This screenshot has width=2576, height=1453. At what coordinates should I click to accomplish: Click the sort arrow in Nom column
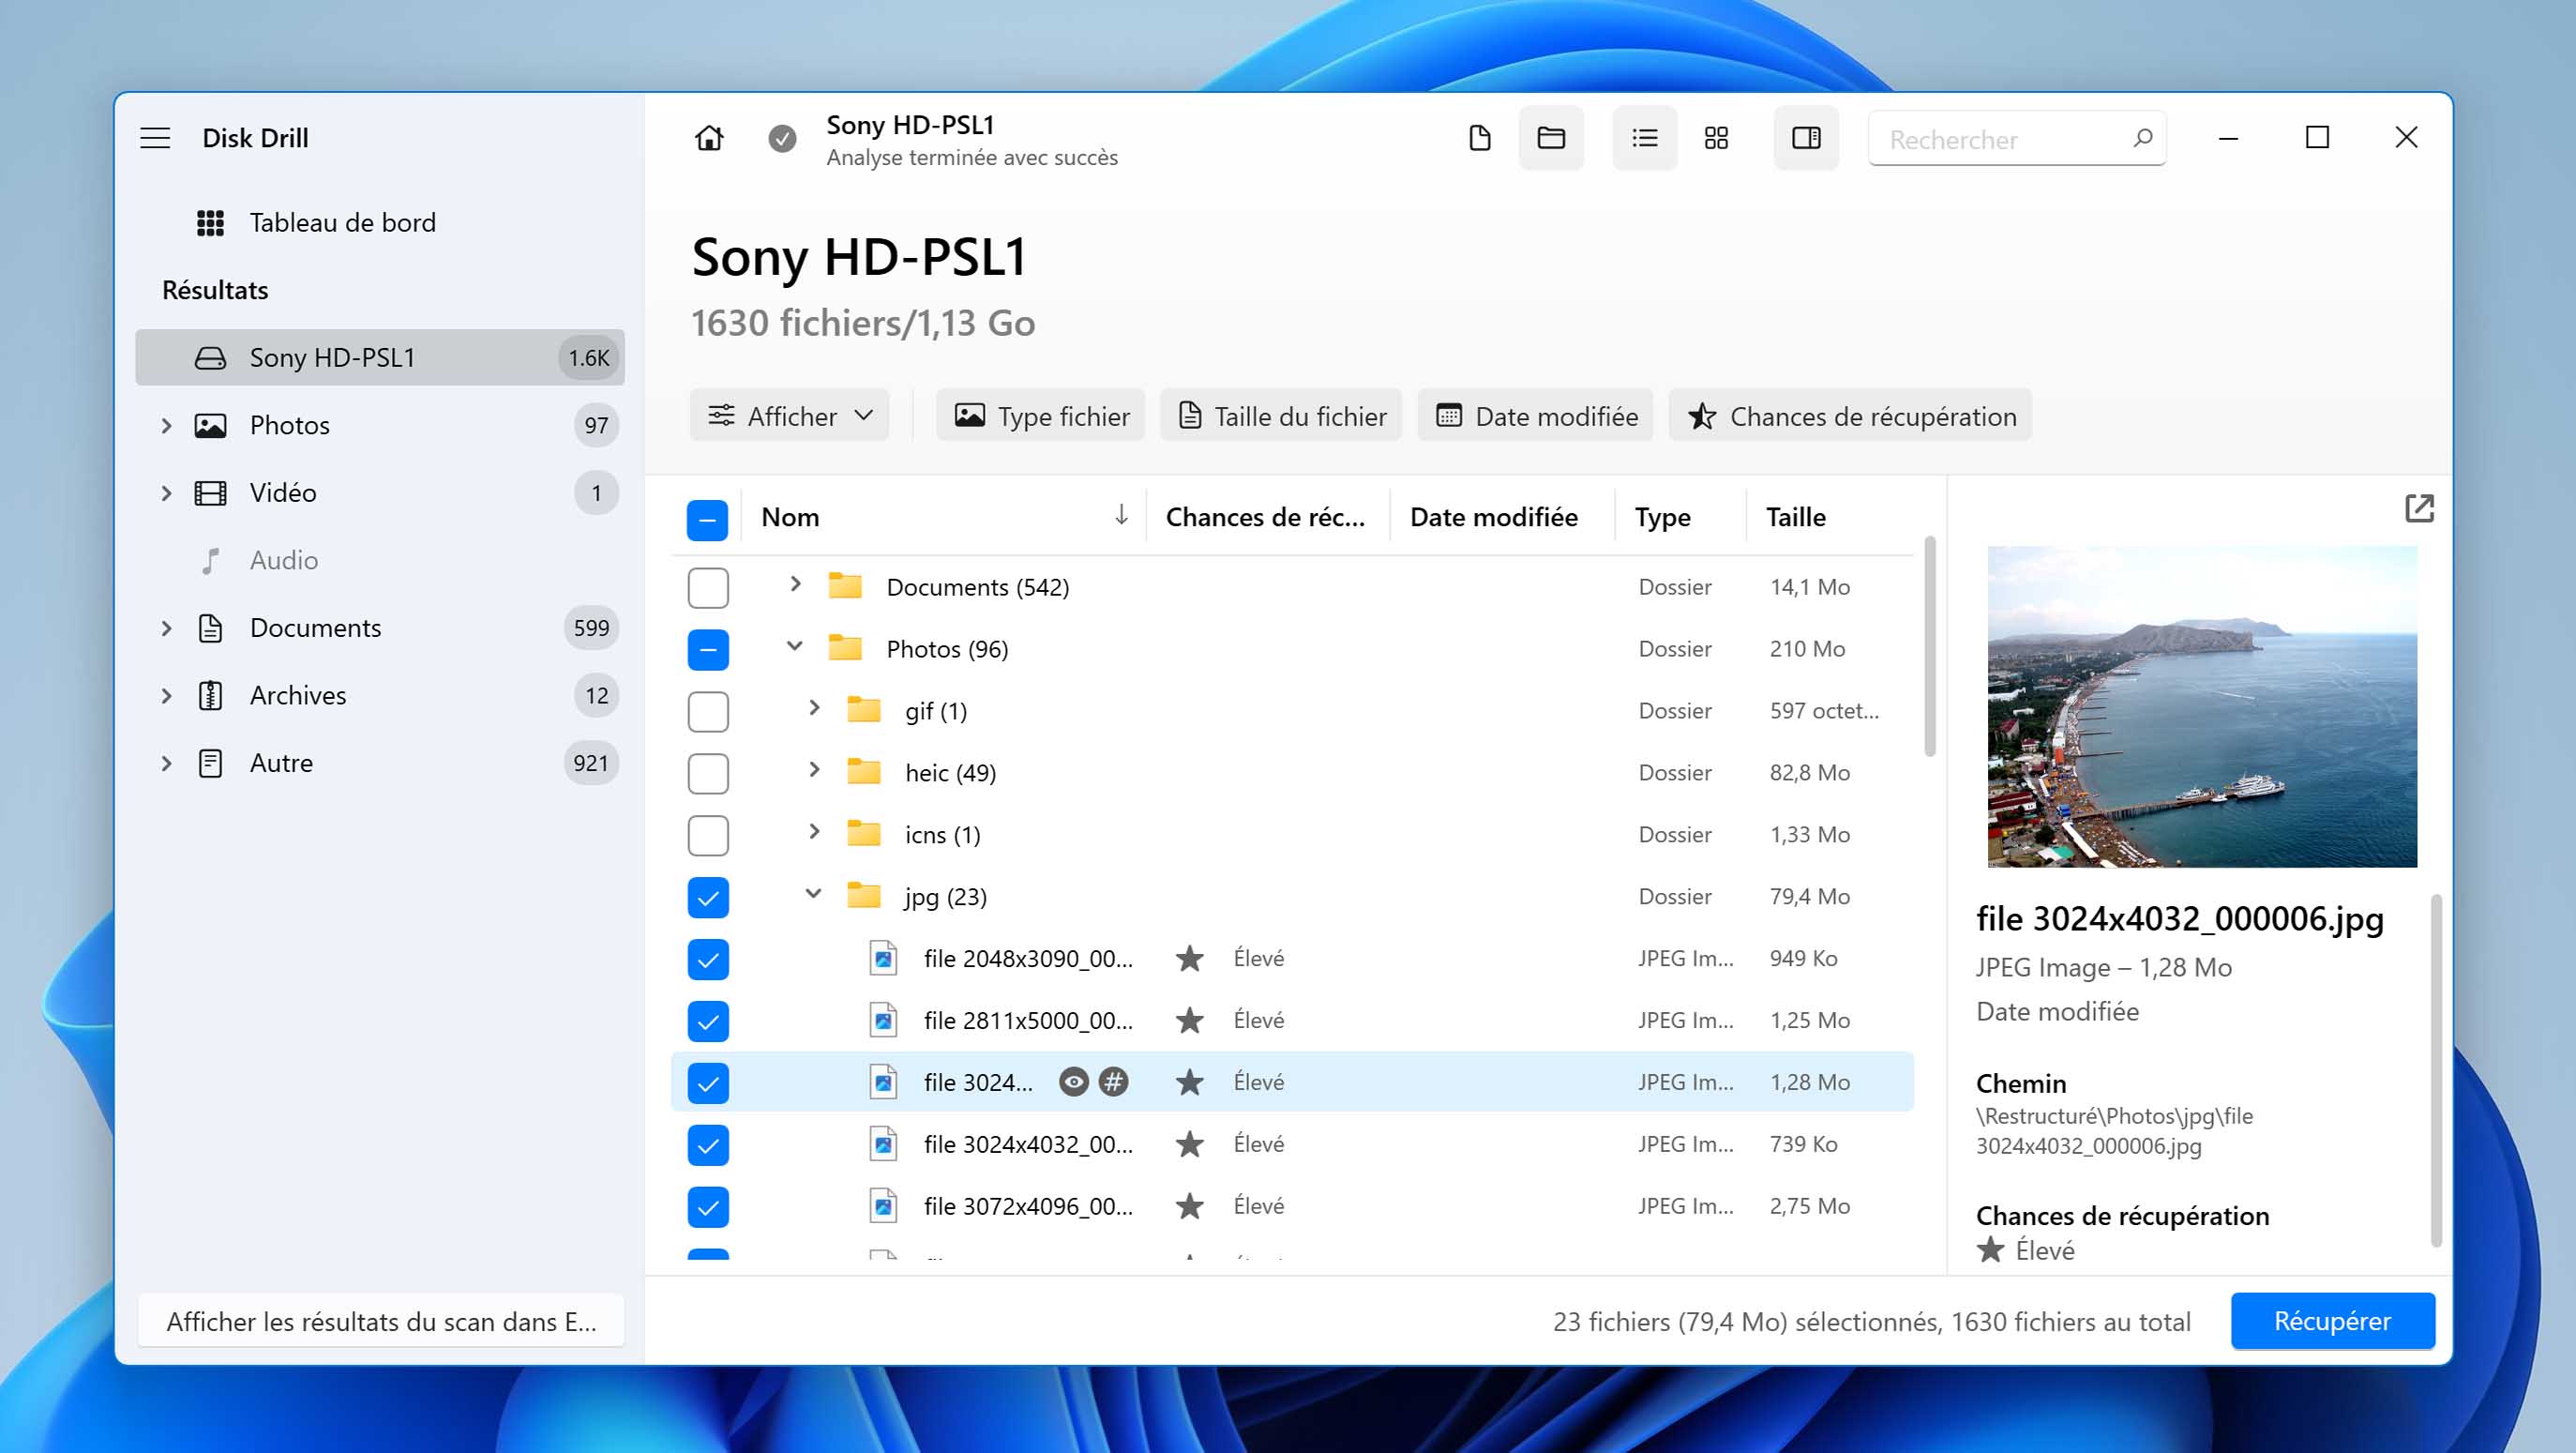[1121, 515]
